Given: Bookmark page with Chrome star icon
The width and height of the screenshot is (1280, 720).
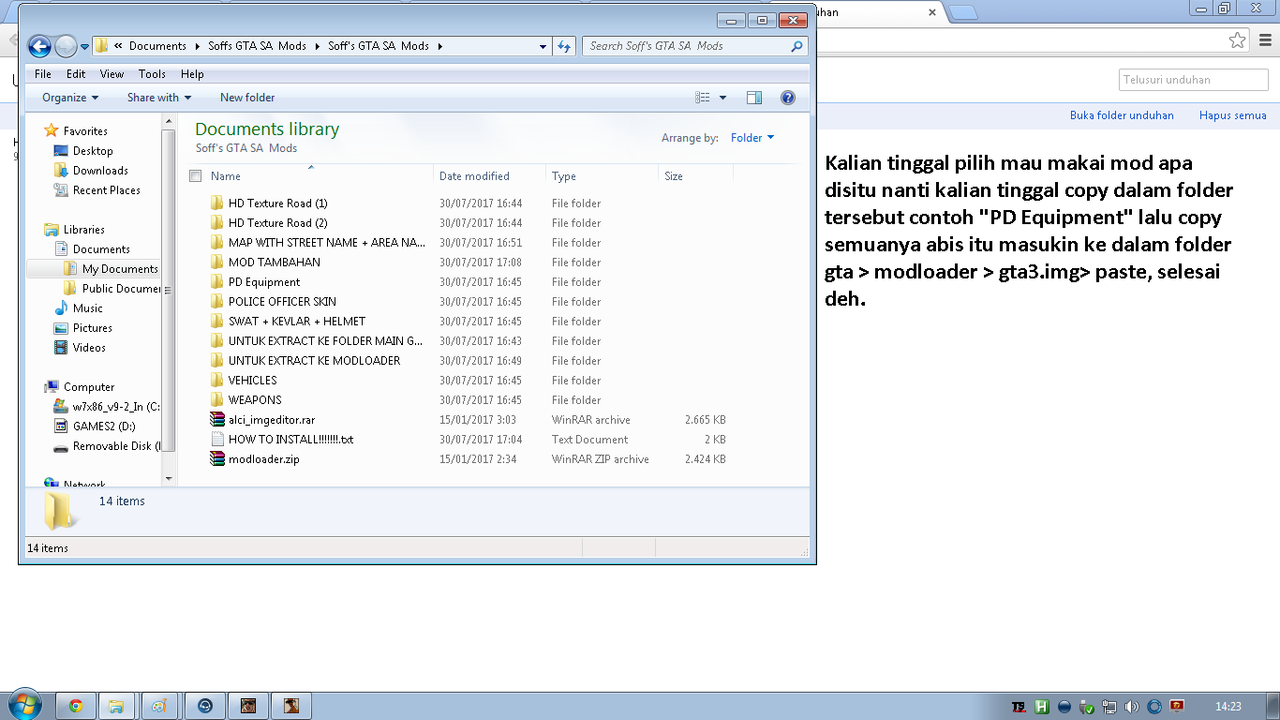Looking at the screenshot, I should 1238,40.
